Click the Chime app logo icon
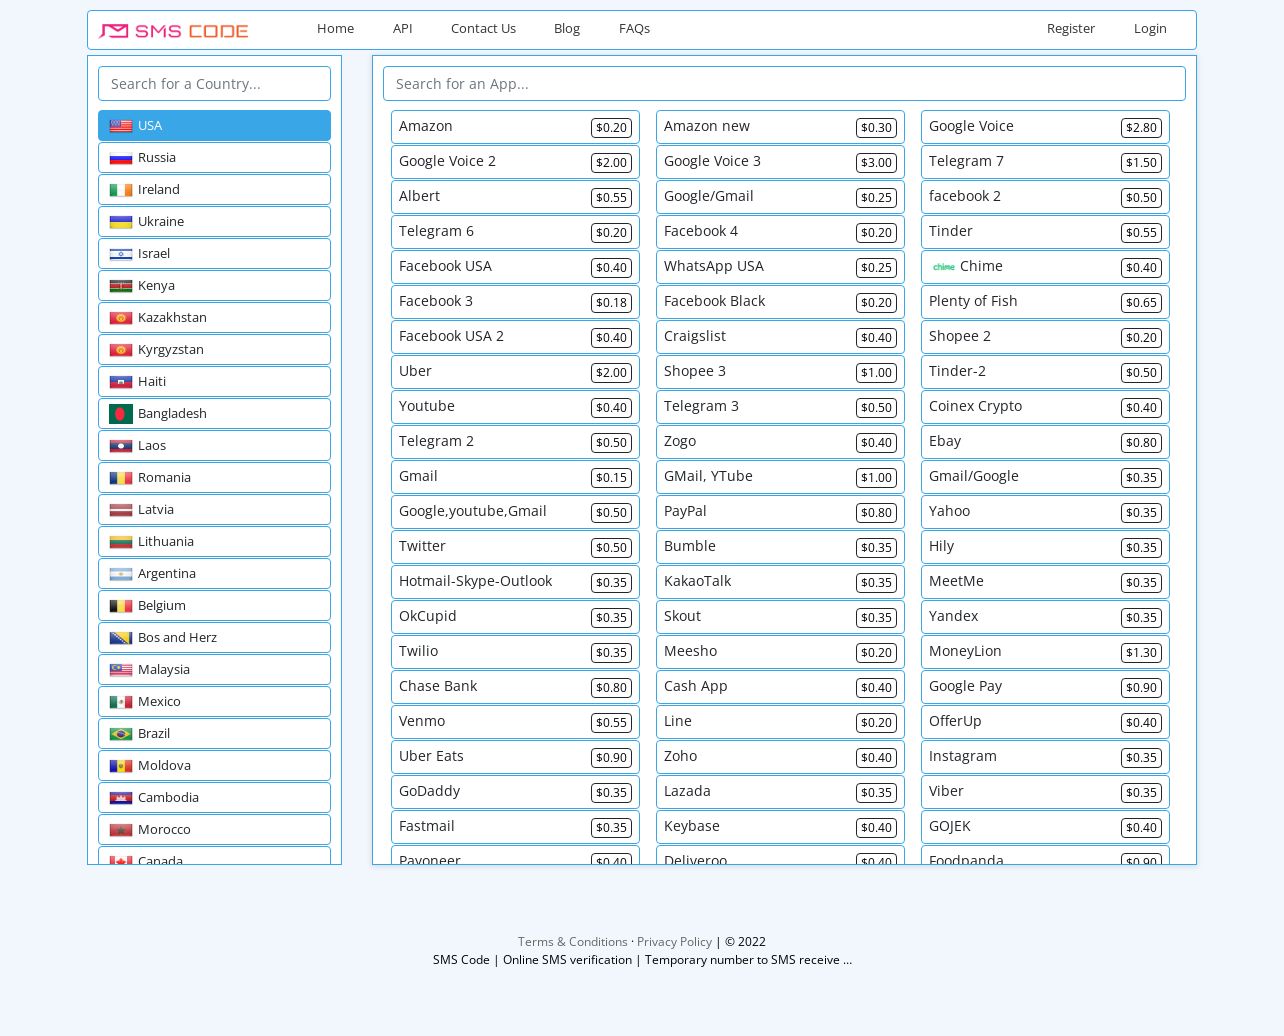1284x1036 pixels. [943, 267]
